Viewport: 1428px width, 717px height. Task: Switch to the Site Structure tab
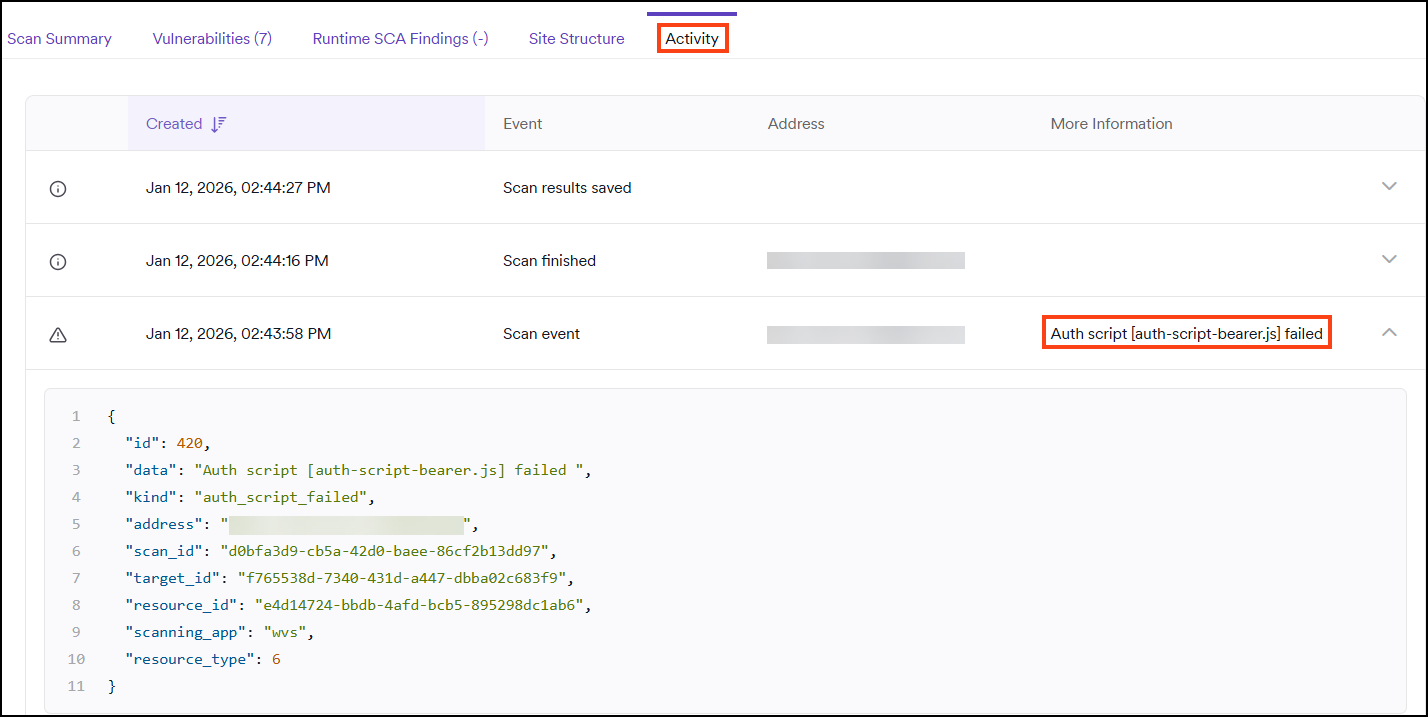pos(576,38)
